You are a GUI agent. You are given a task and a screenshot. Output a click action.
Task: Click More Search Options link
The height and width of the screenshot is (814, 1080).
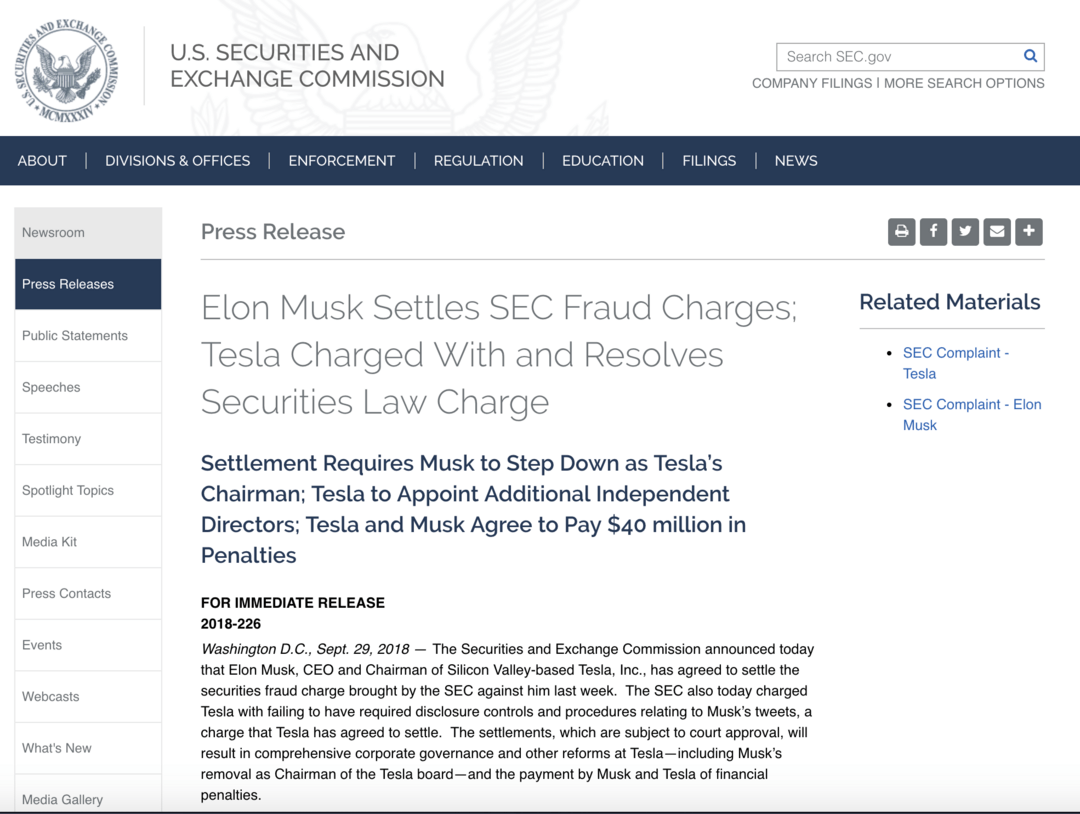tap(964, 83)
